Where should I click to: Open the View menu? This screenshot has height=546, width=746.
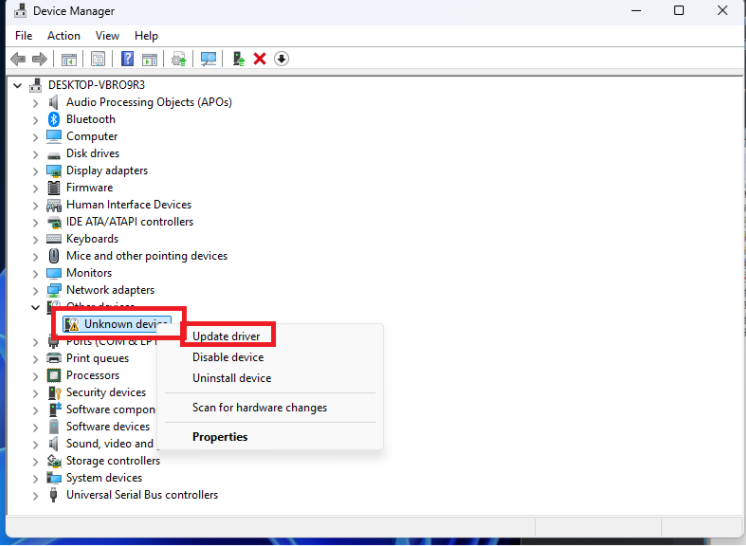(108, 36)
